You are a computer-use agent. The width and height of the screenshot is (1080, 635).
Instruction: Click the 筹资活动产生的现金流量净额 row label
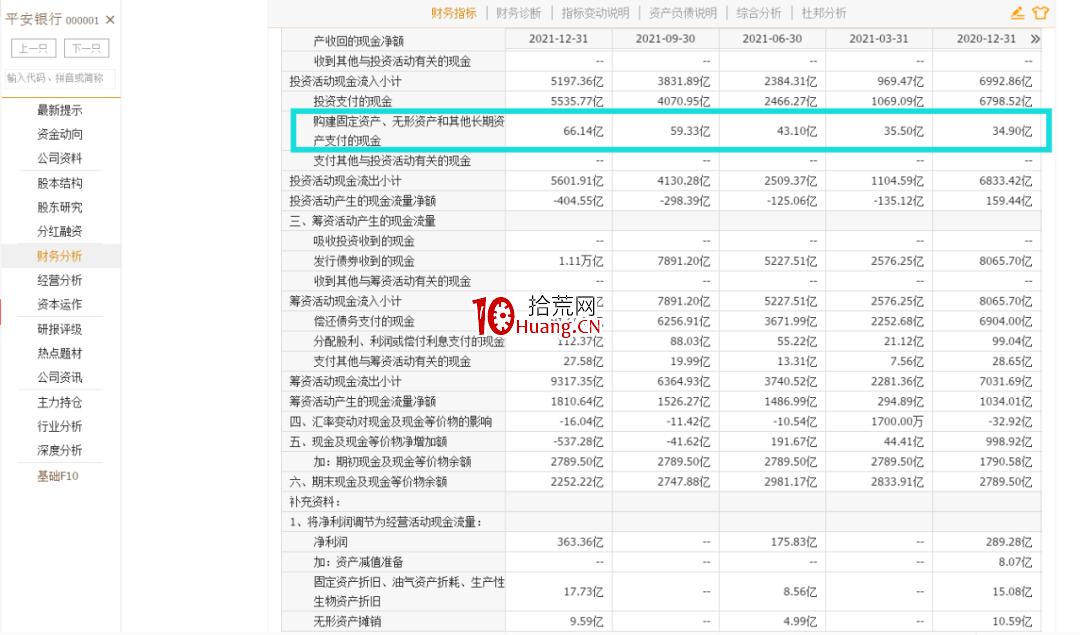[362, 402]
